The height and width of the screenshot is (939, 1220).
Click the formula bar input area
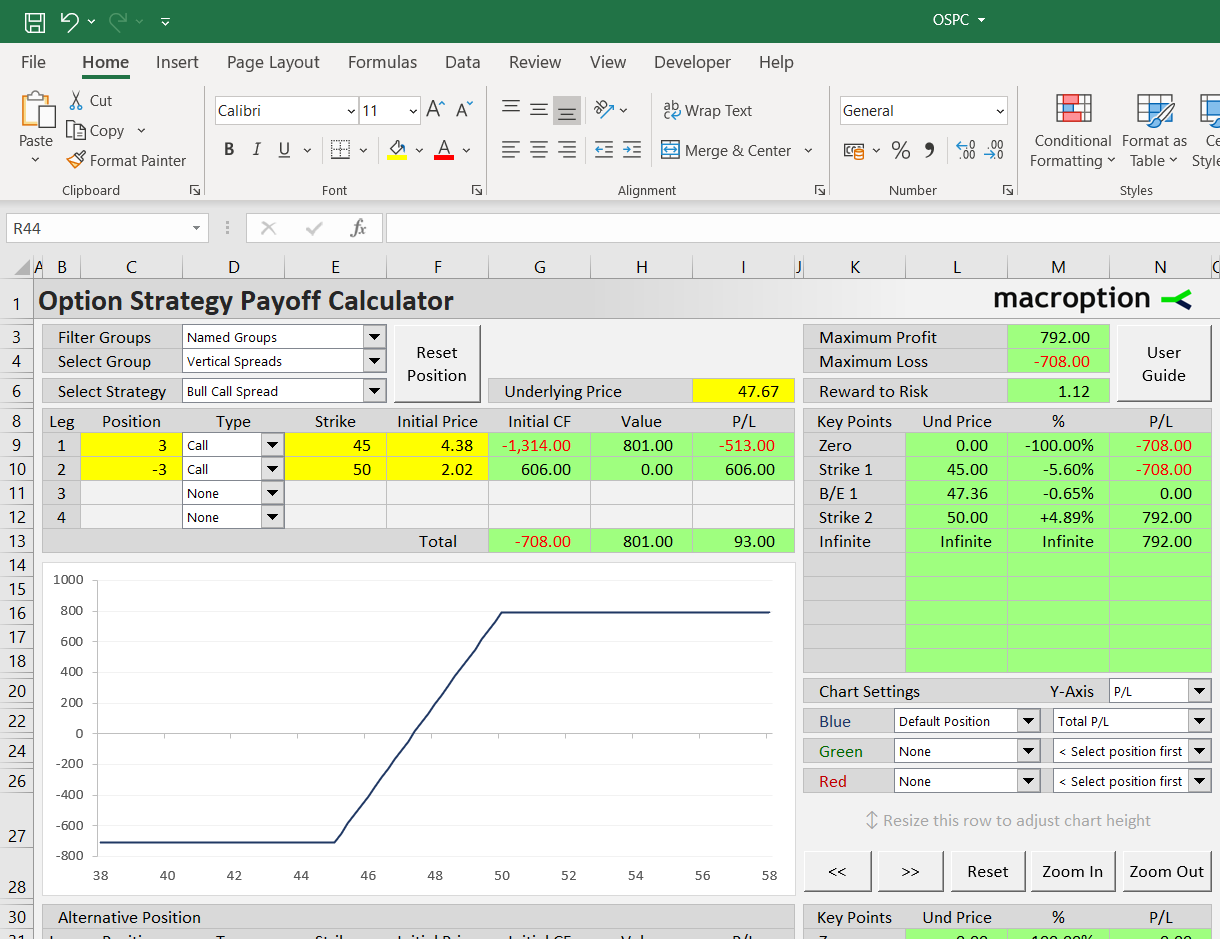802,228
